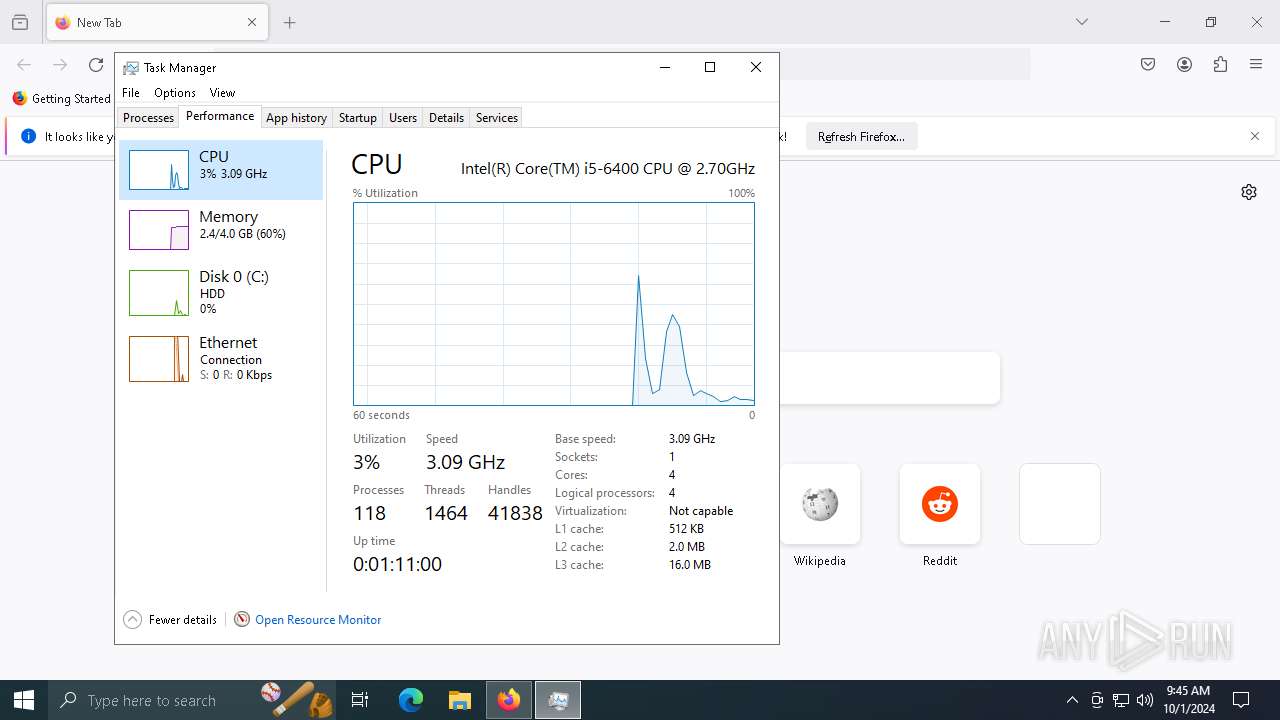Screen dimensions: 1280x720
Task: Click the Task Manager title bar icon
Action: [131, 68]
